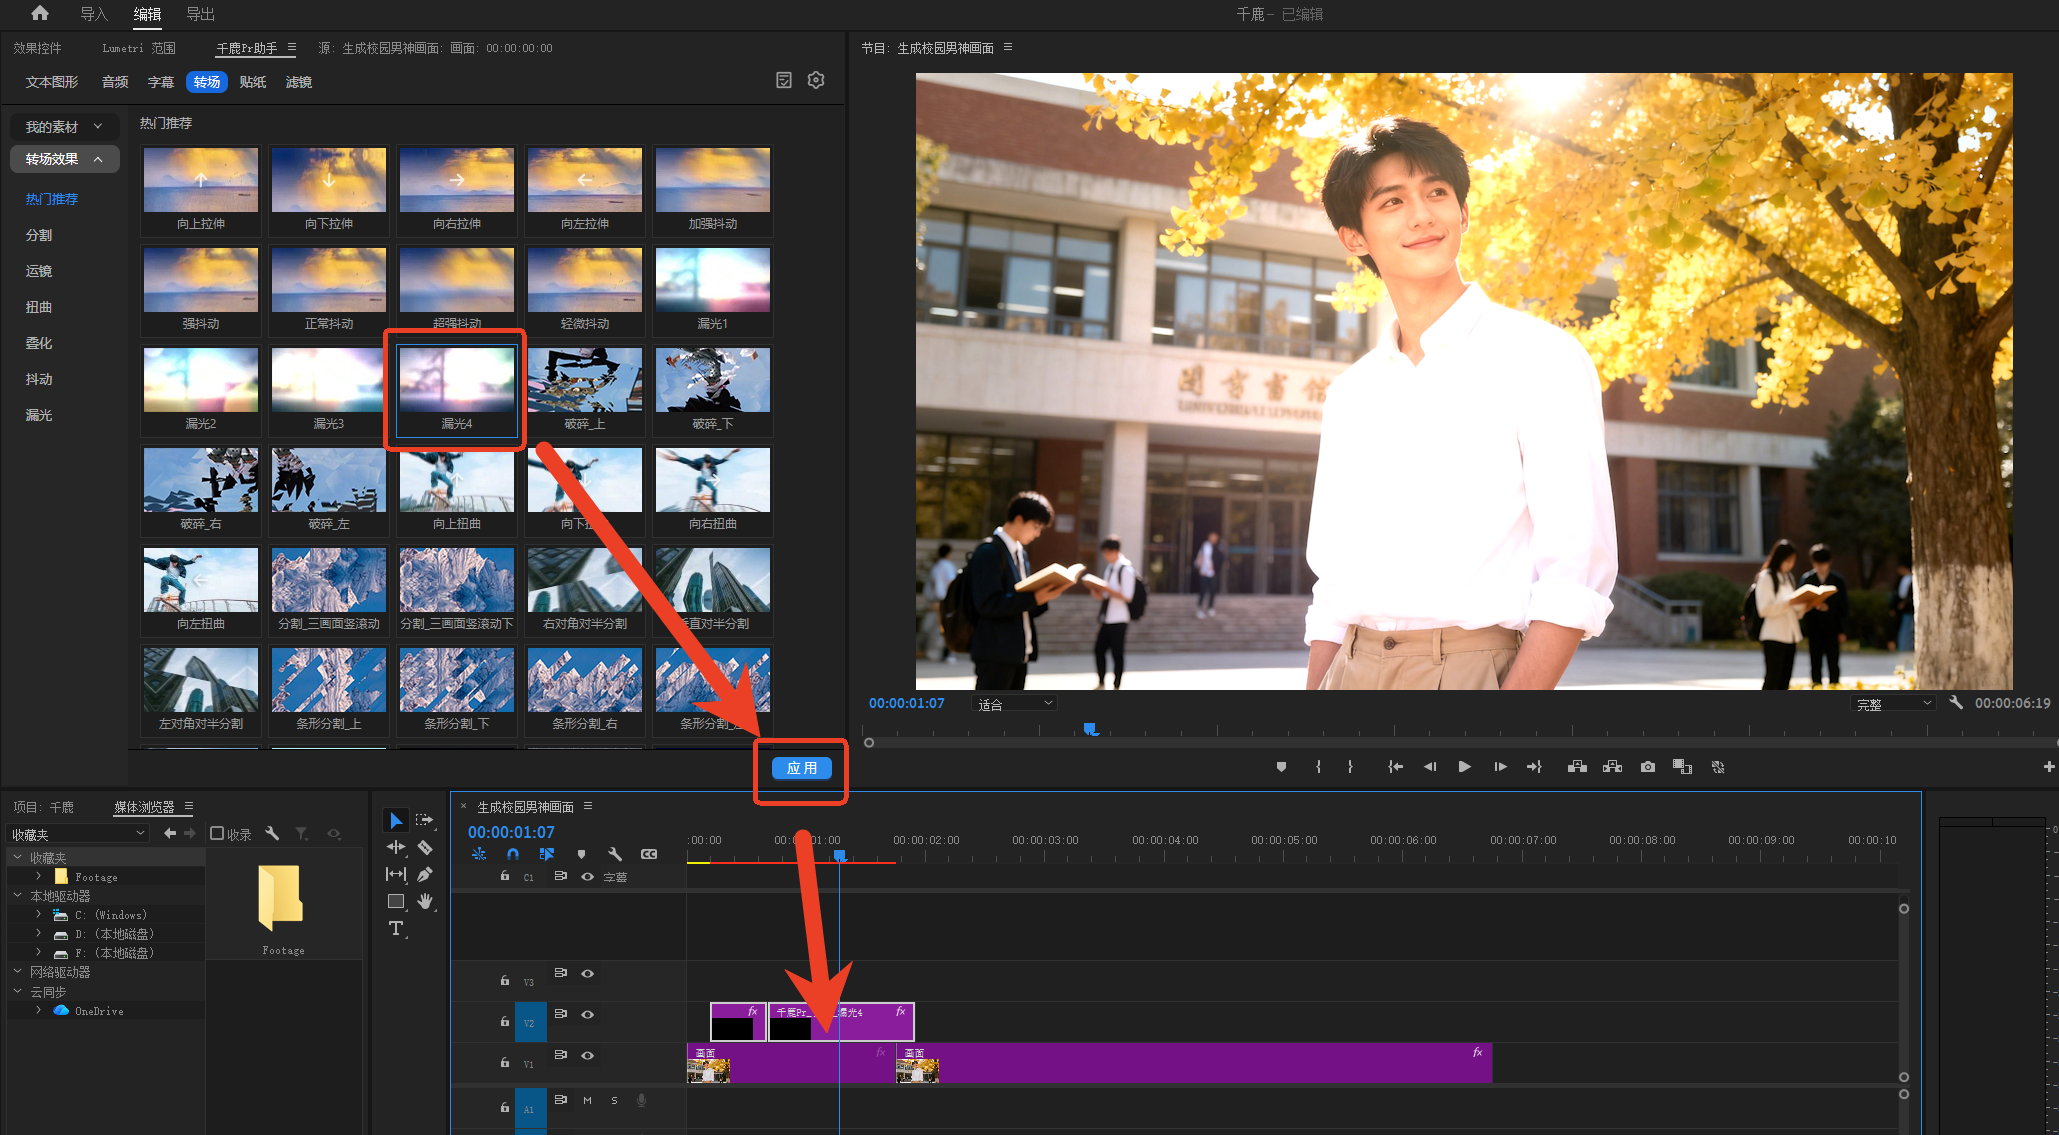Viewport: 2059px width, 1135px height.
Task: Select the Razor tool
Action: 425,847
